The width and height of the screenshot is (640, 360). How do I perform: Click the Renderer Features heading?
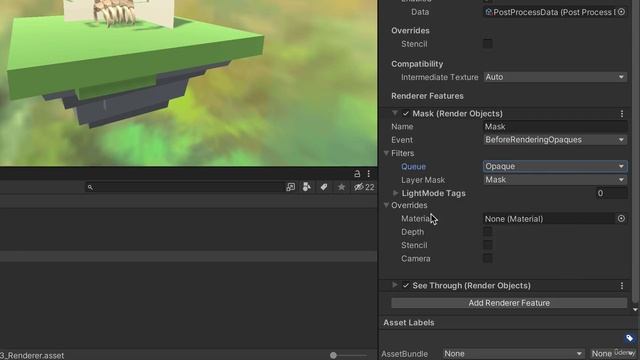click(x=427, y=96)
